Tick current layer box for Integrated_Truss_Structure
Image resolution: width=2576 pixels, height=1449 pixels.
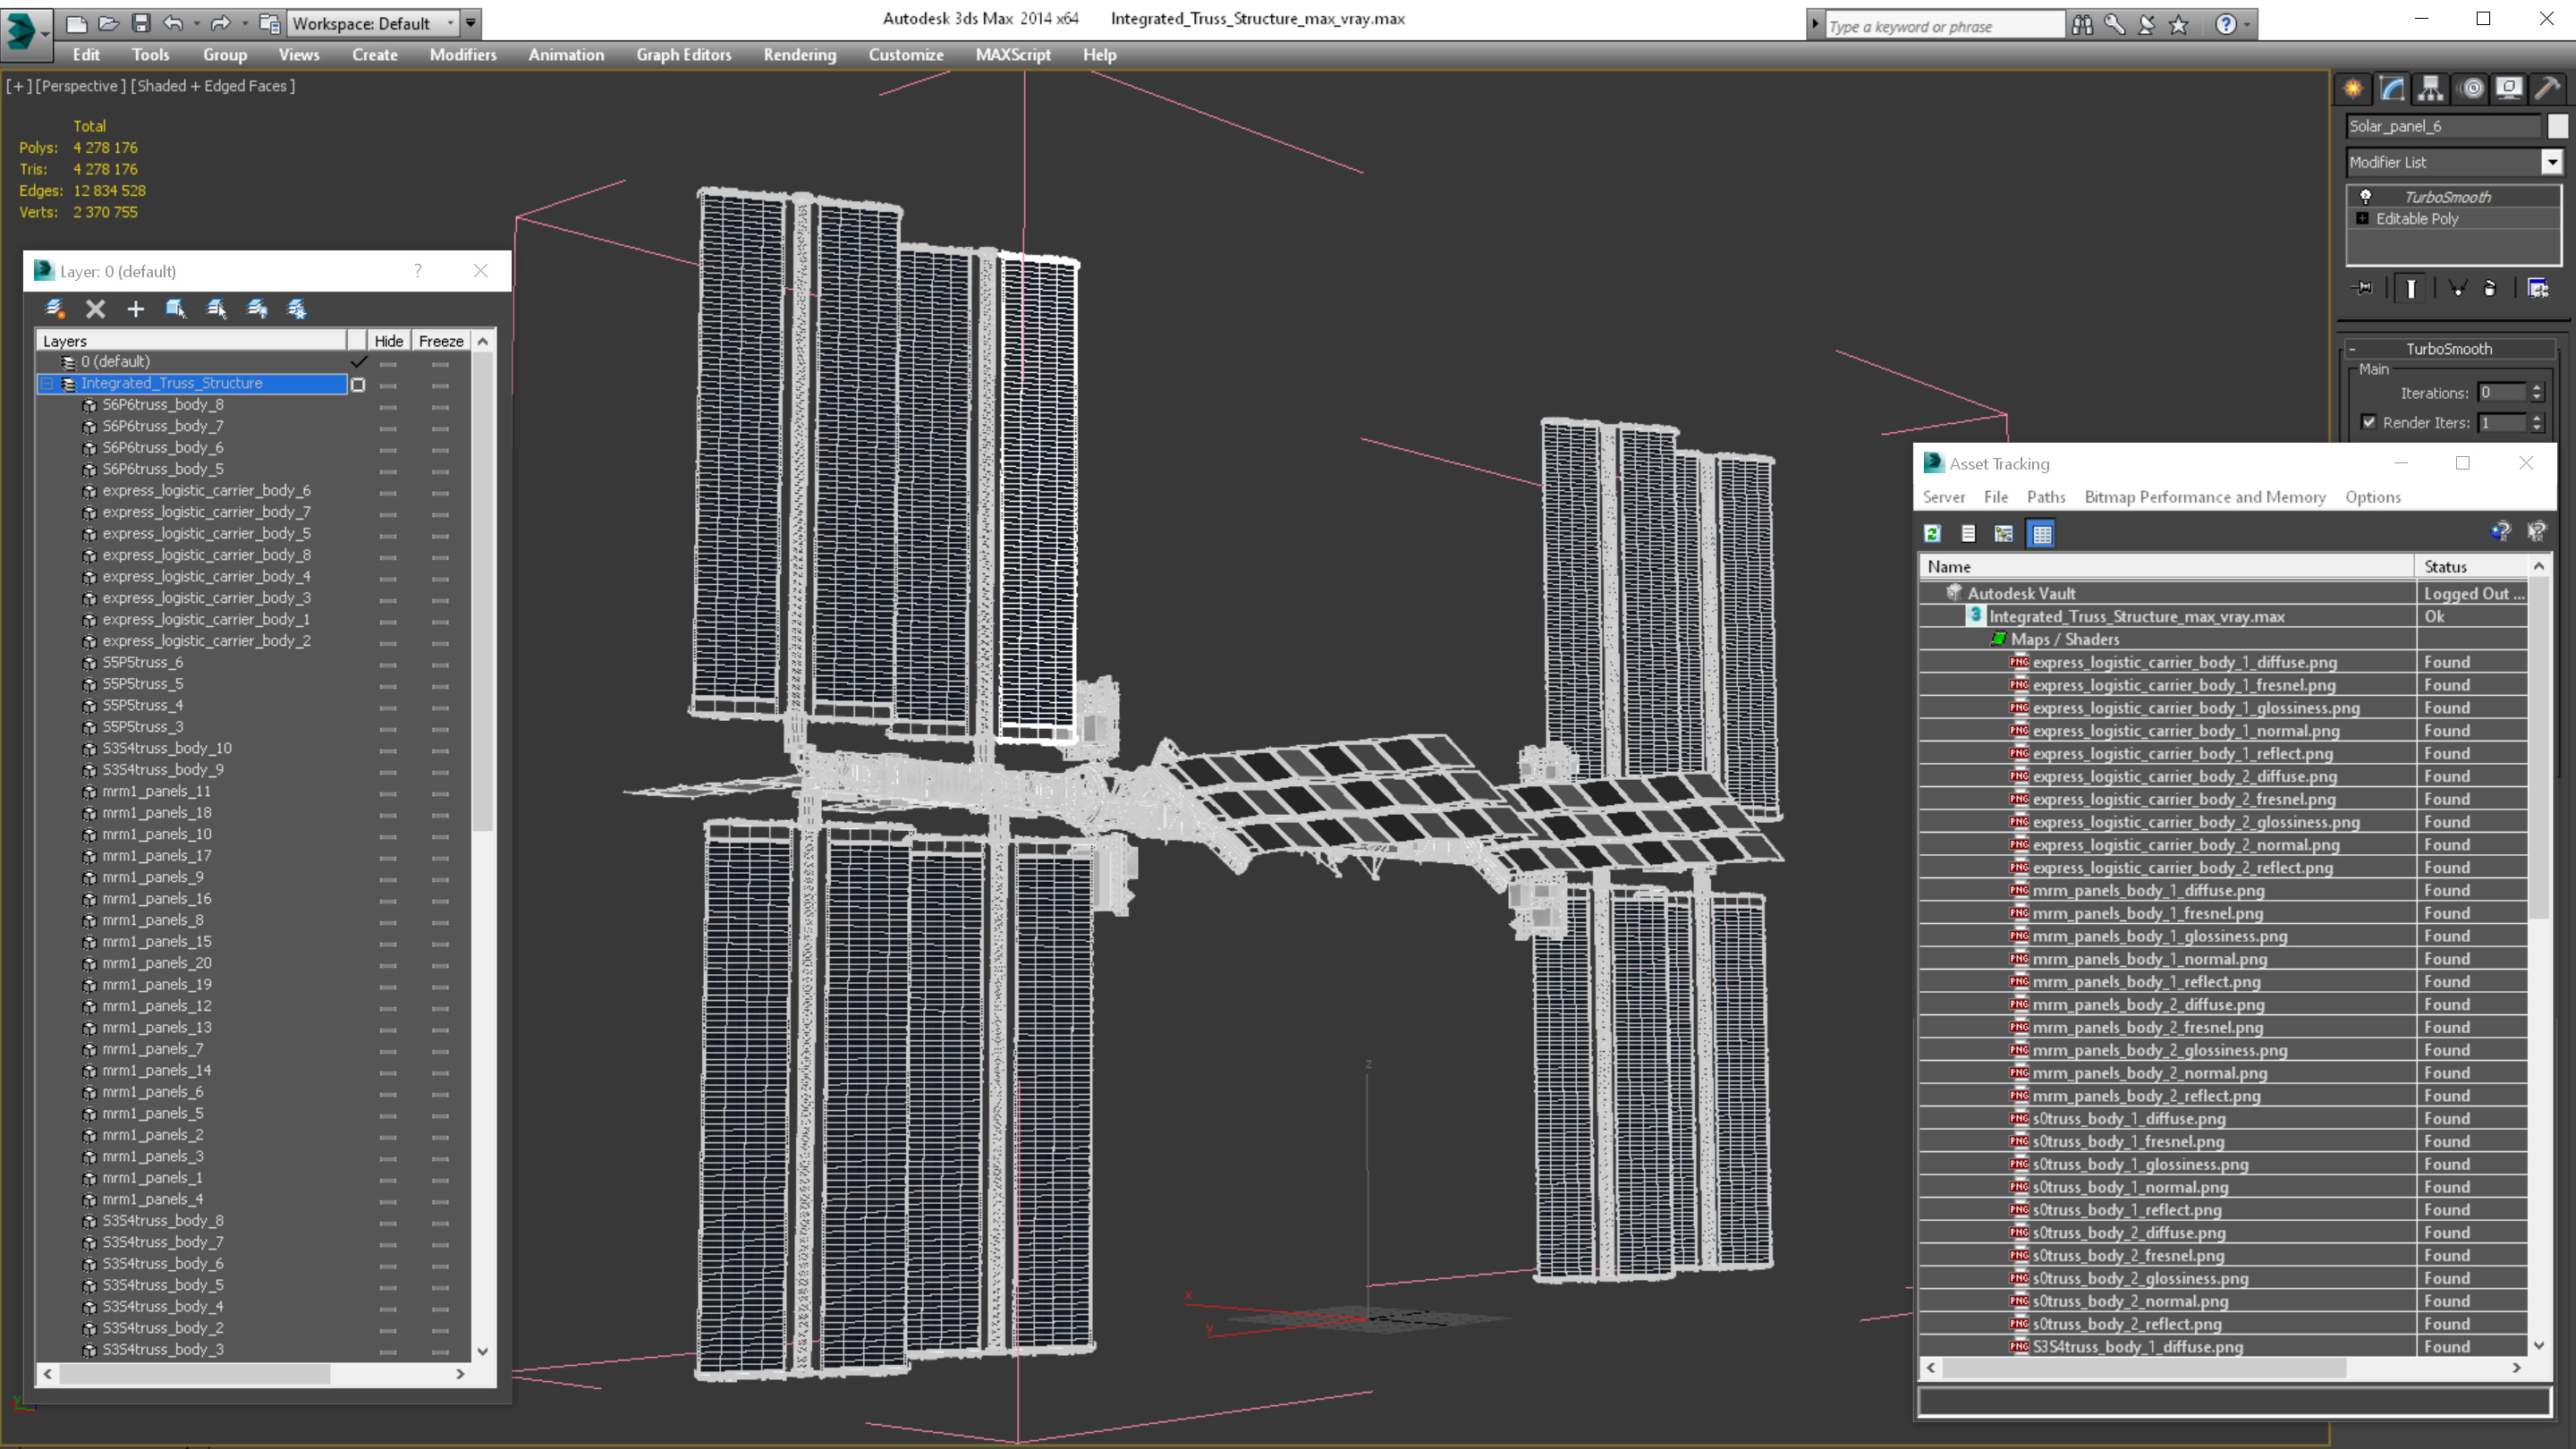tap(358, 384)
